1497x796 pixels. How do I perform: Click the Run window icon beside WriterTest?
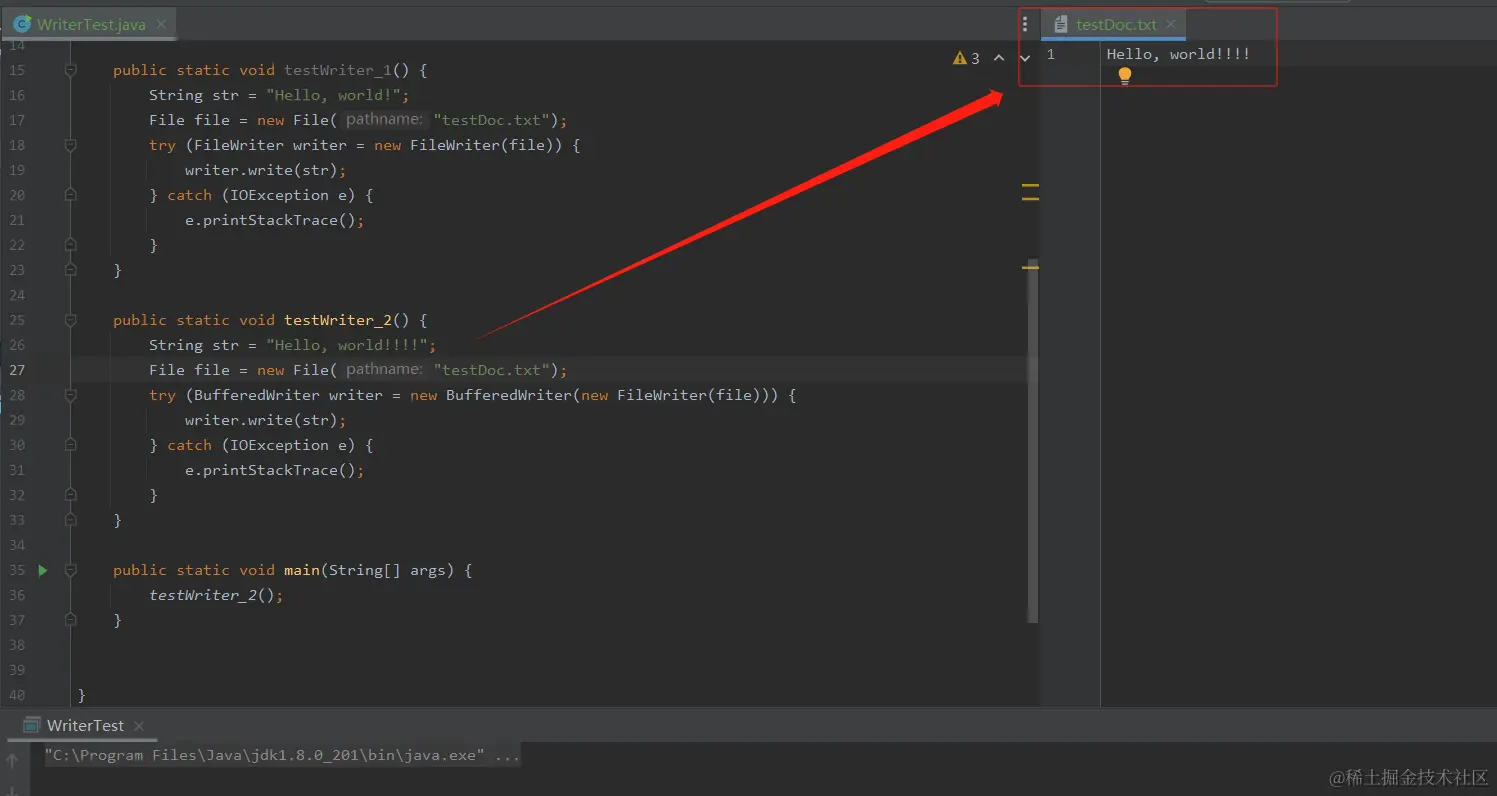pos(33,725)
